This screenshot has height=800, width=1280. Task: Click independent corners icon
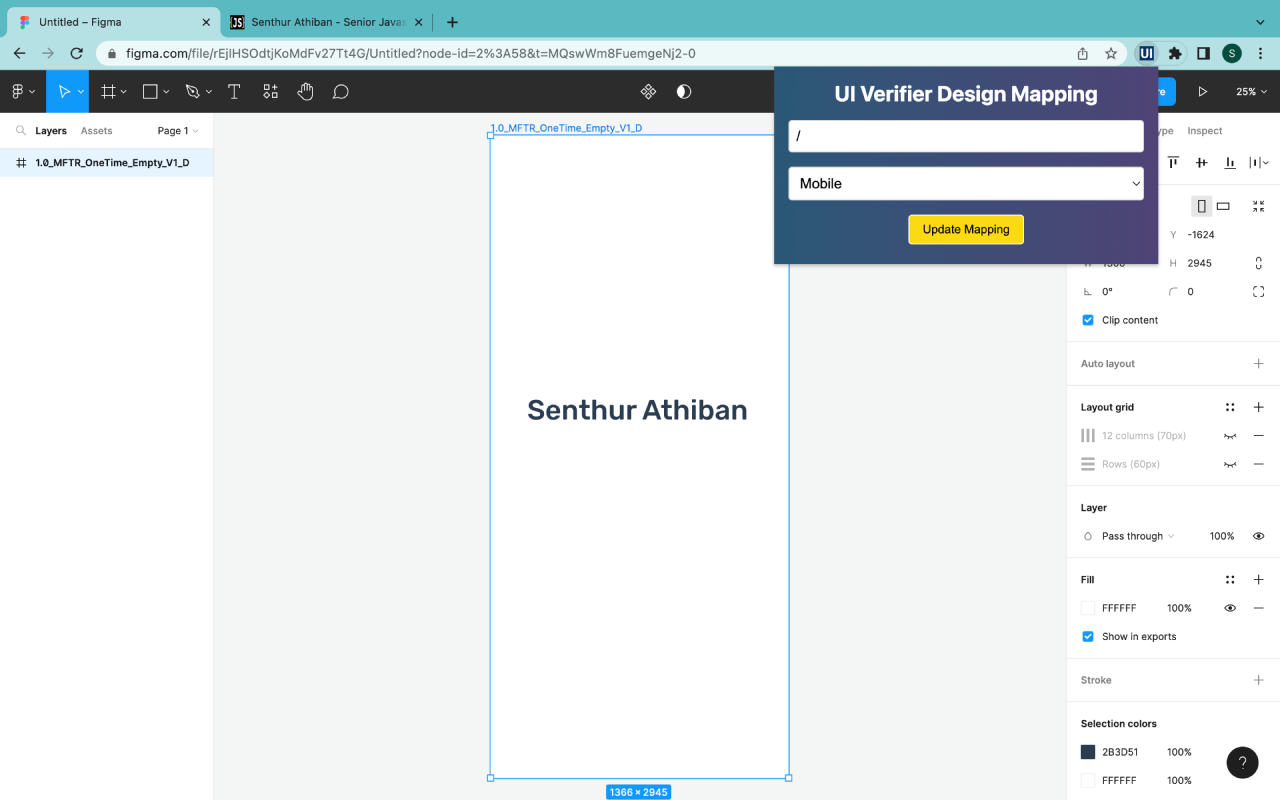pyautogui.click(x=1259, y=292)
